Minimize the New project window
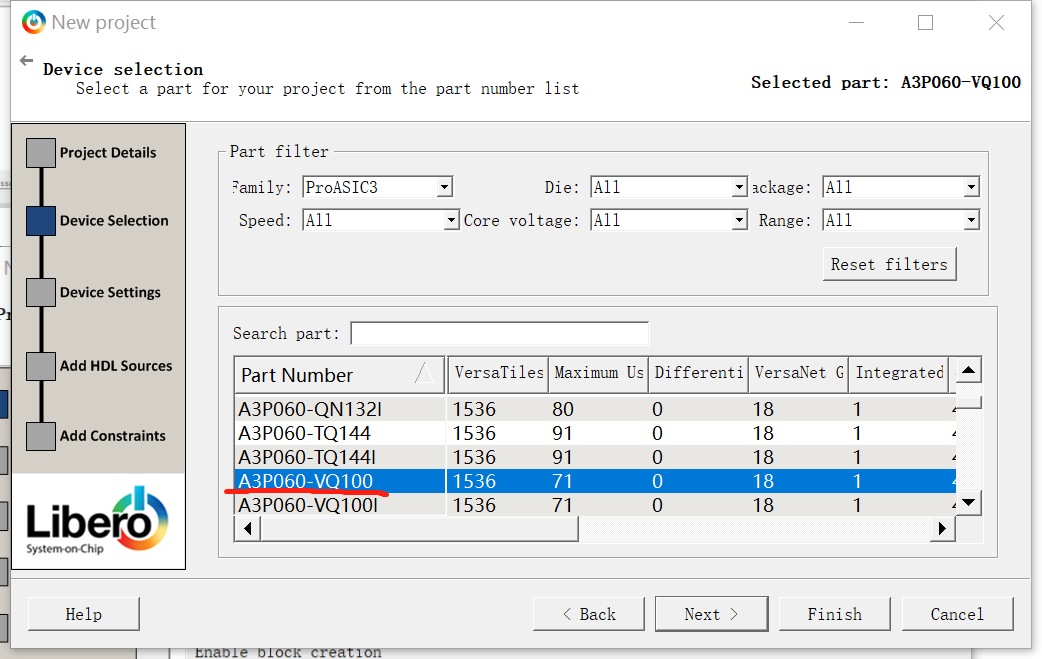This screenshot has height=659, width=1042. click(857, 23)
